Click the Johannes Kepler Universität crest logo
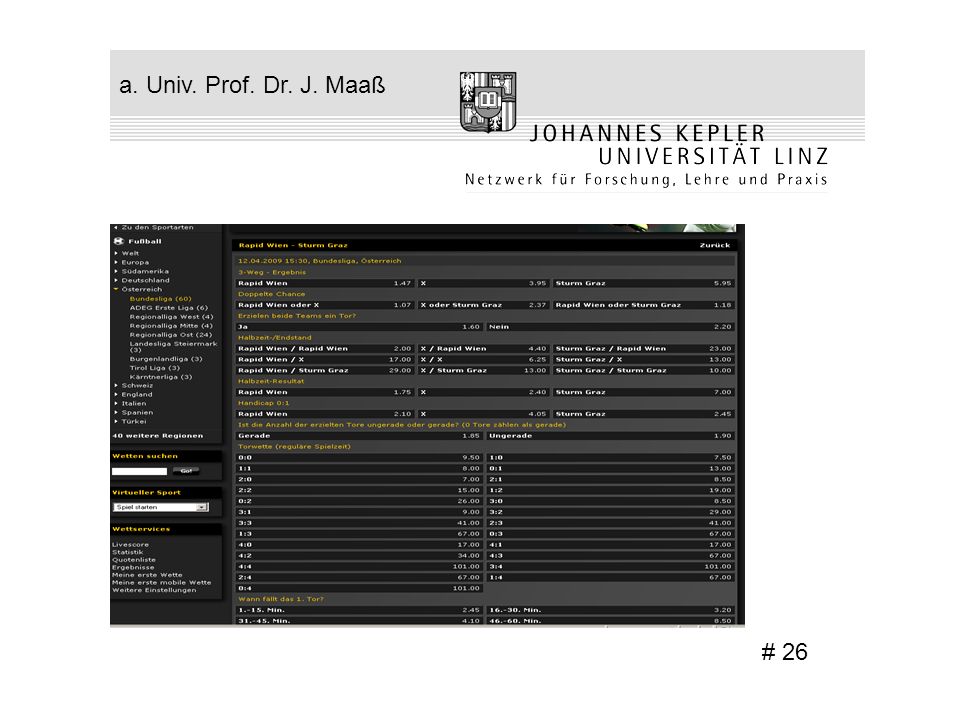Image resolution: width=960 pixels, height=720 pixels. tap(488, 102)
